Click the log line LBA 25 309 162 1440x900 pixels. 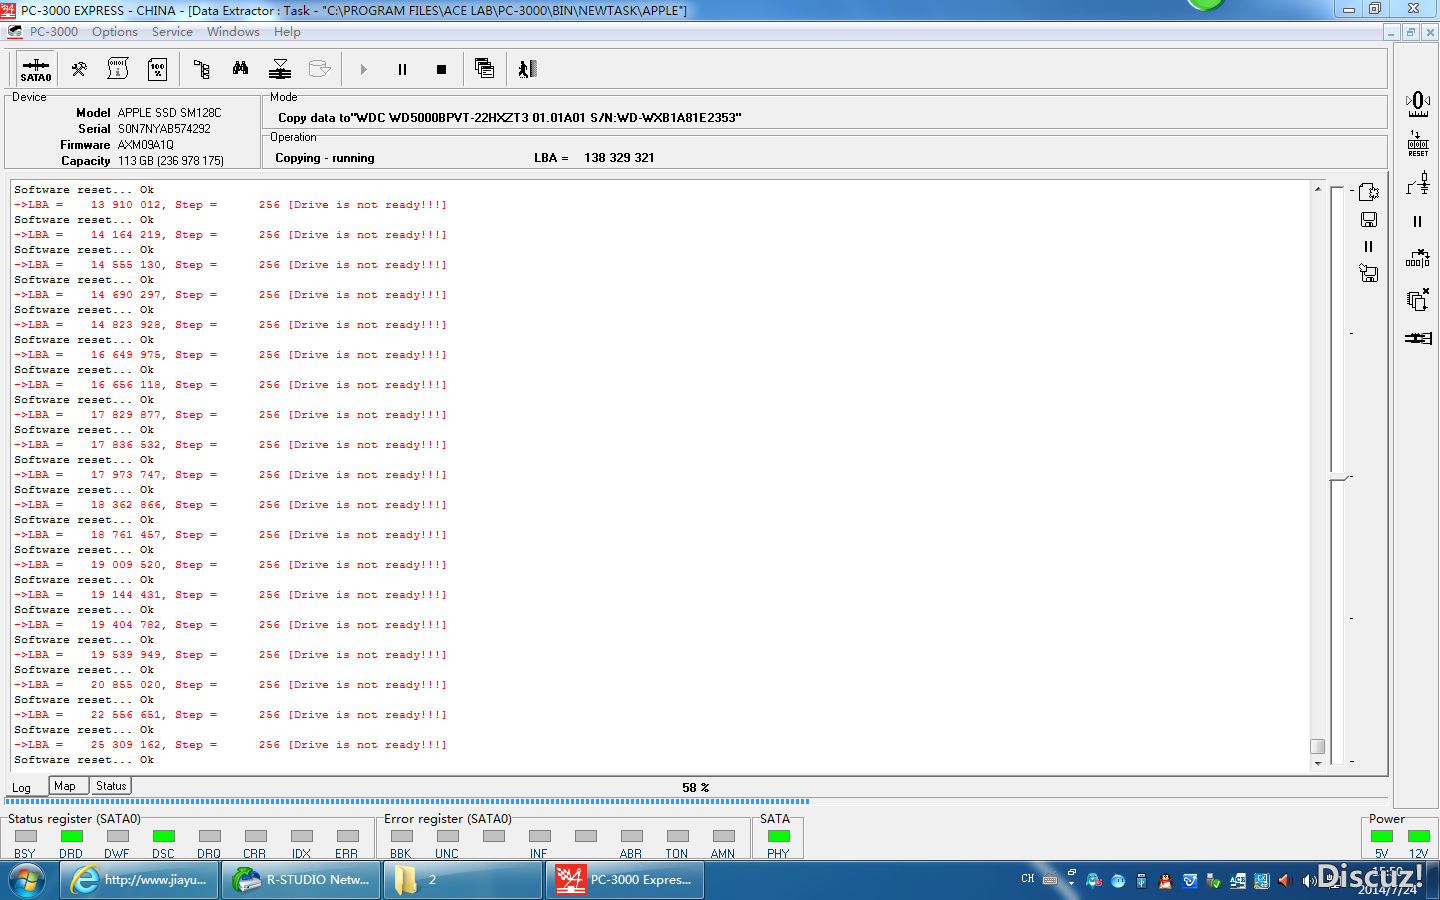pyautogui.click(x=230, y=745)
